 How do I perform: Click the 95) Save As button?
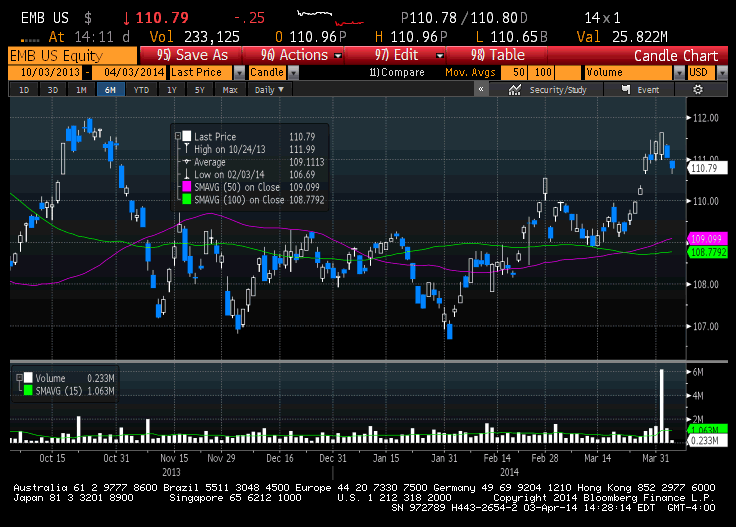(x=191, y=55)
